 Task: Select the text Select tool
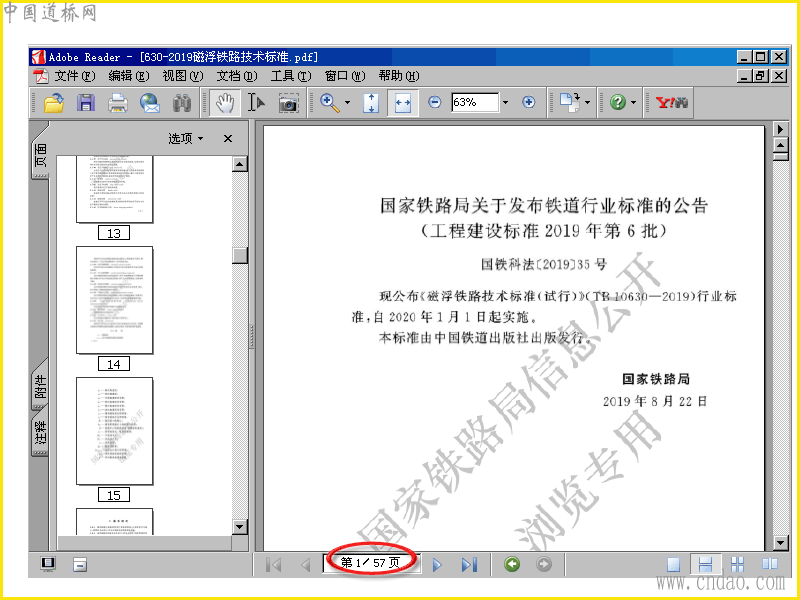tap(256, 103)
